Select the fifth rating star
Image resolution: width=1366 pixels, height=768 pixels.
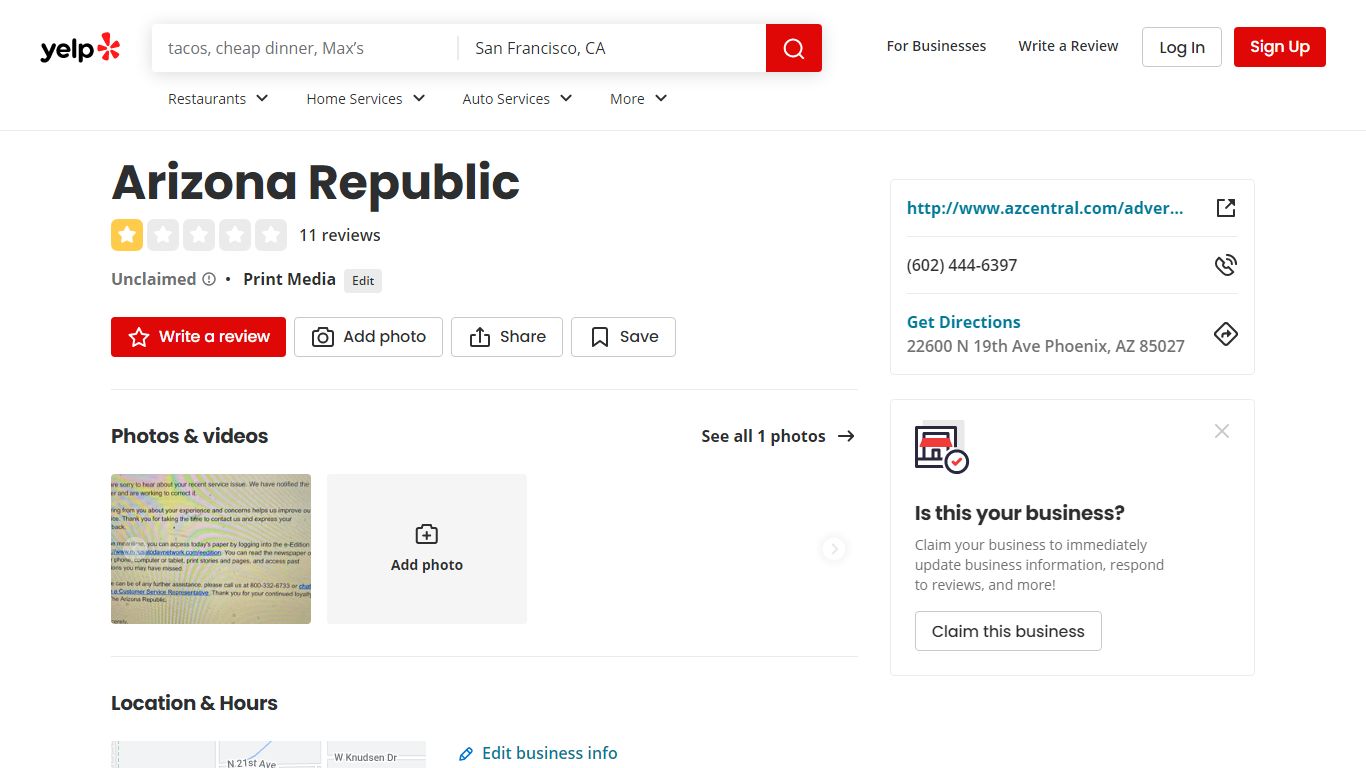click(271, 235)
